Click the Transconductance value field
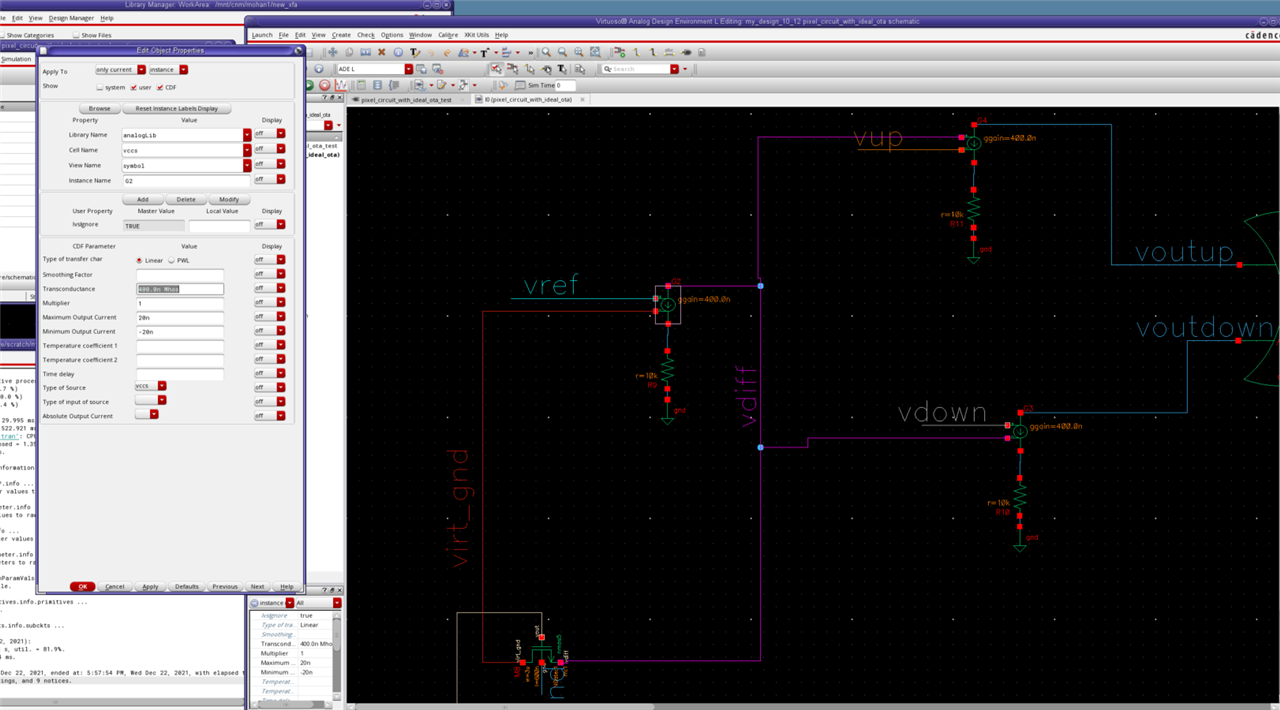Image resolution: width=1280 pixels, height=710 pixels. pos(180,289)
